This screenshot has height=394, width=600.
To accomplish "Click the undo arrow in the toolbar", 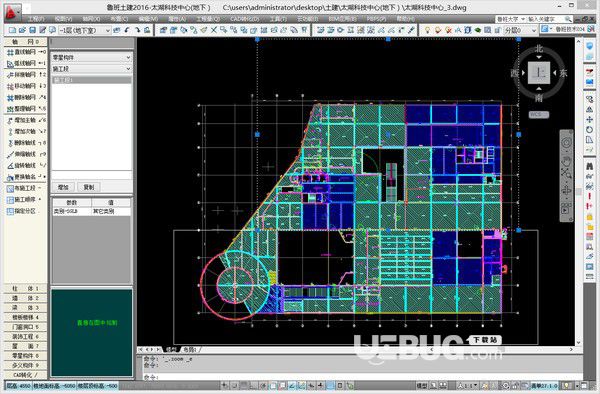I will coord(127,30).
